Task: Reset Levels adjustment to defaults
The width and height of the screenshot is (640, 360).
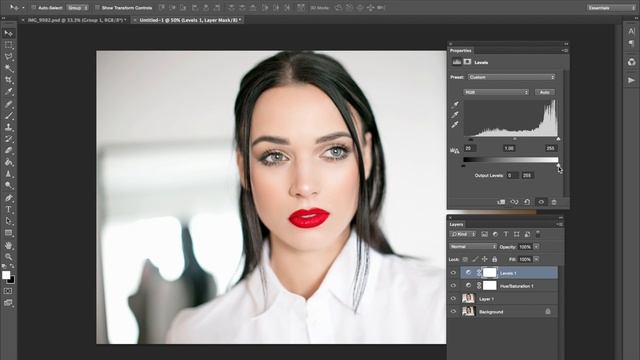Action: click(x=527, y=202)
